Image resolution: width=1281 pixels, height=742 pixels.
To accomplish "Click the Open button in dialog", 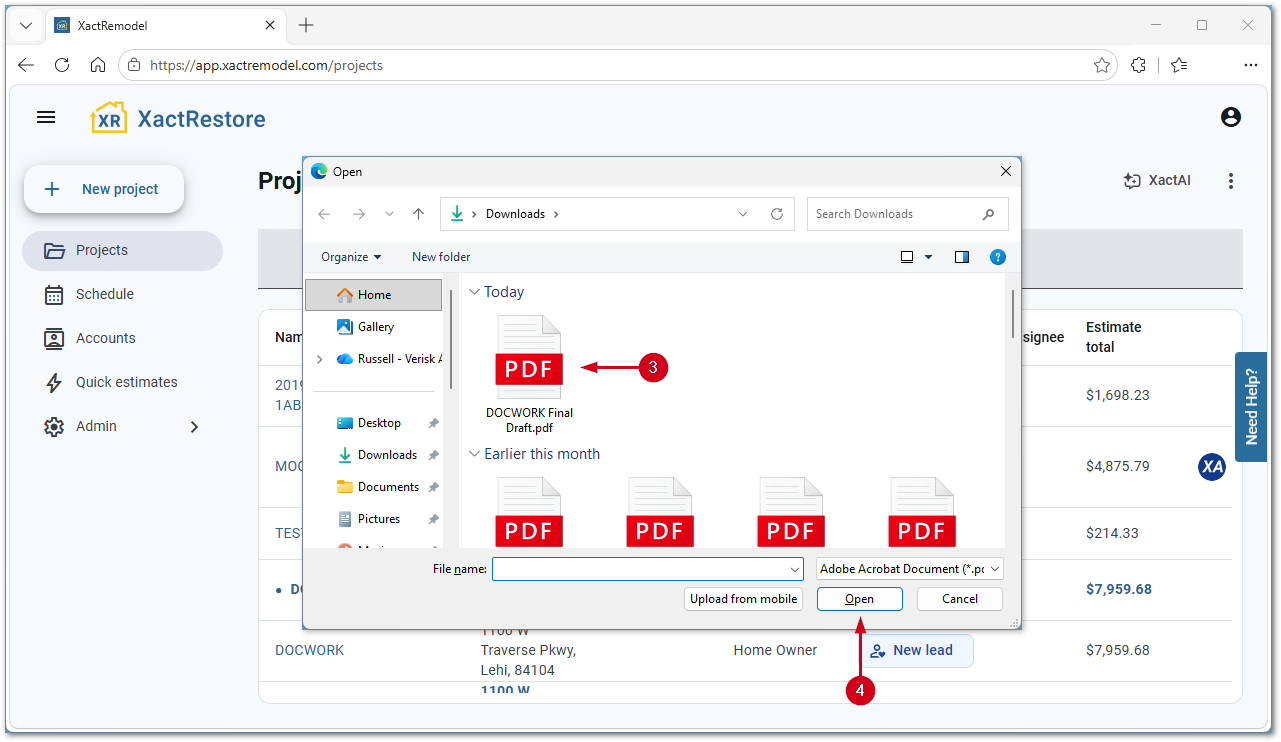I will 860,599.
